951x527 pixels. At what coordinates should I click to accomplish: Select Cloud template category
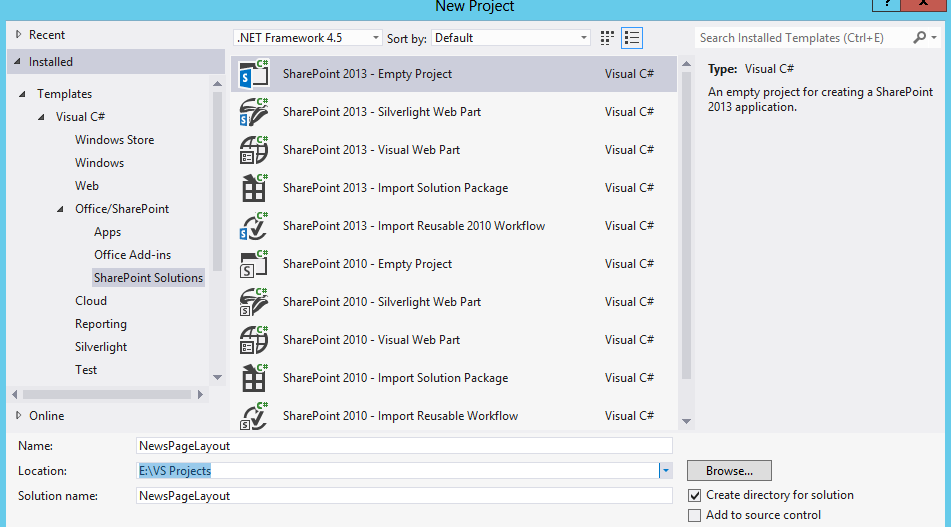(x=91, y=301)
